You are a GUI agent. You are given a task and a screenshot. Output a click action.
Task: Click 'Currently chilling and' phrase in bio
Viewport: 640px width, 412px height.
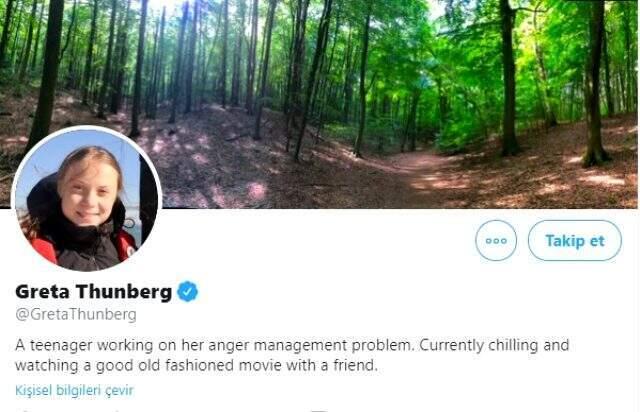pos(494,346)
